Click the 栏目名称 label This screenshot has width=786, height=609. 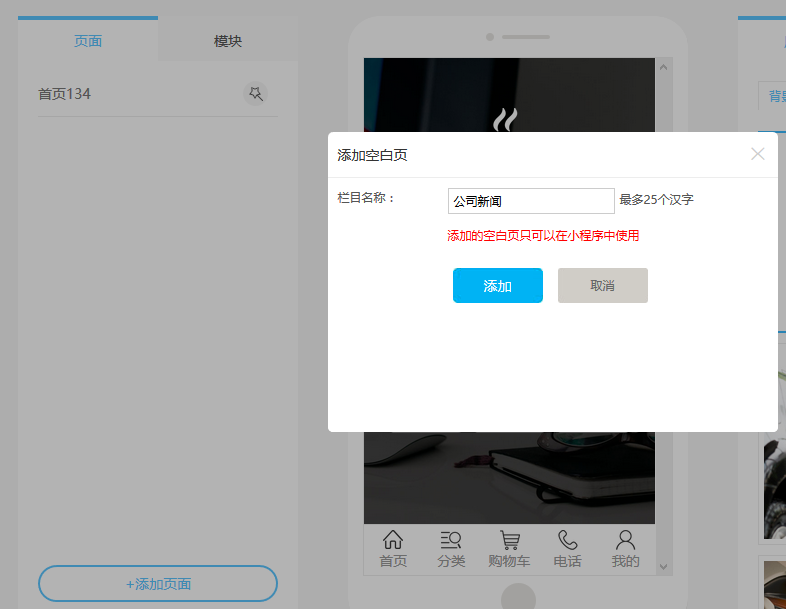366,198
